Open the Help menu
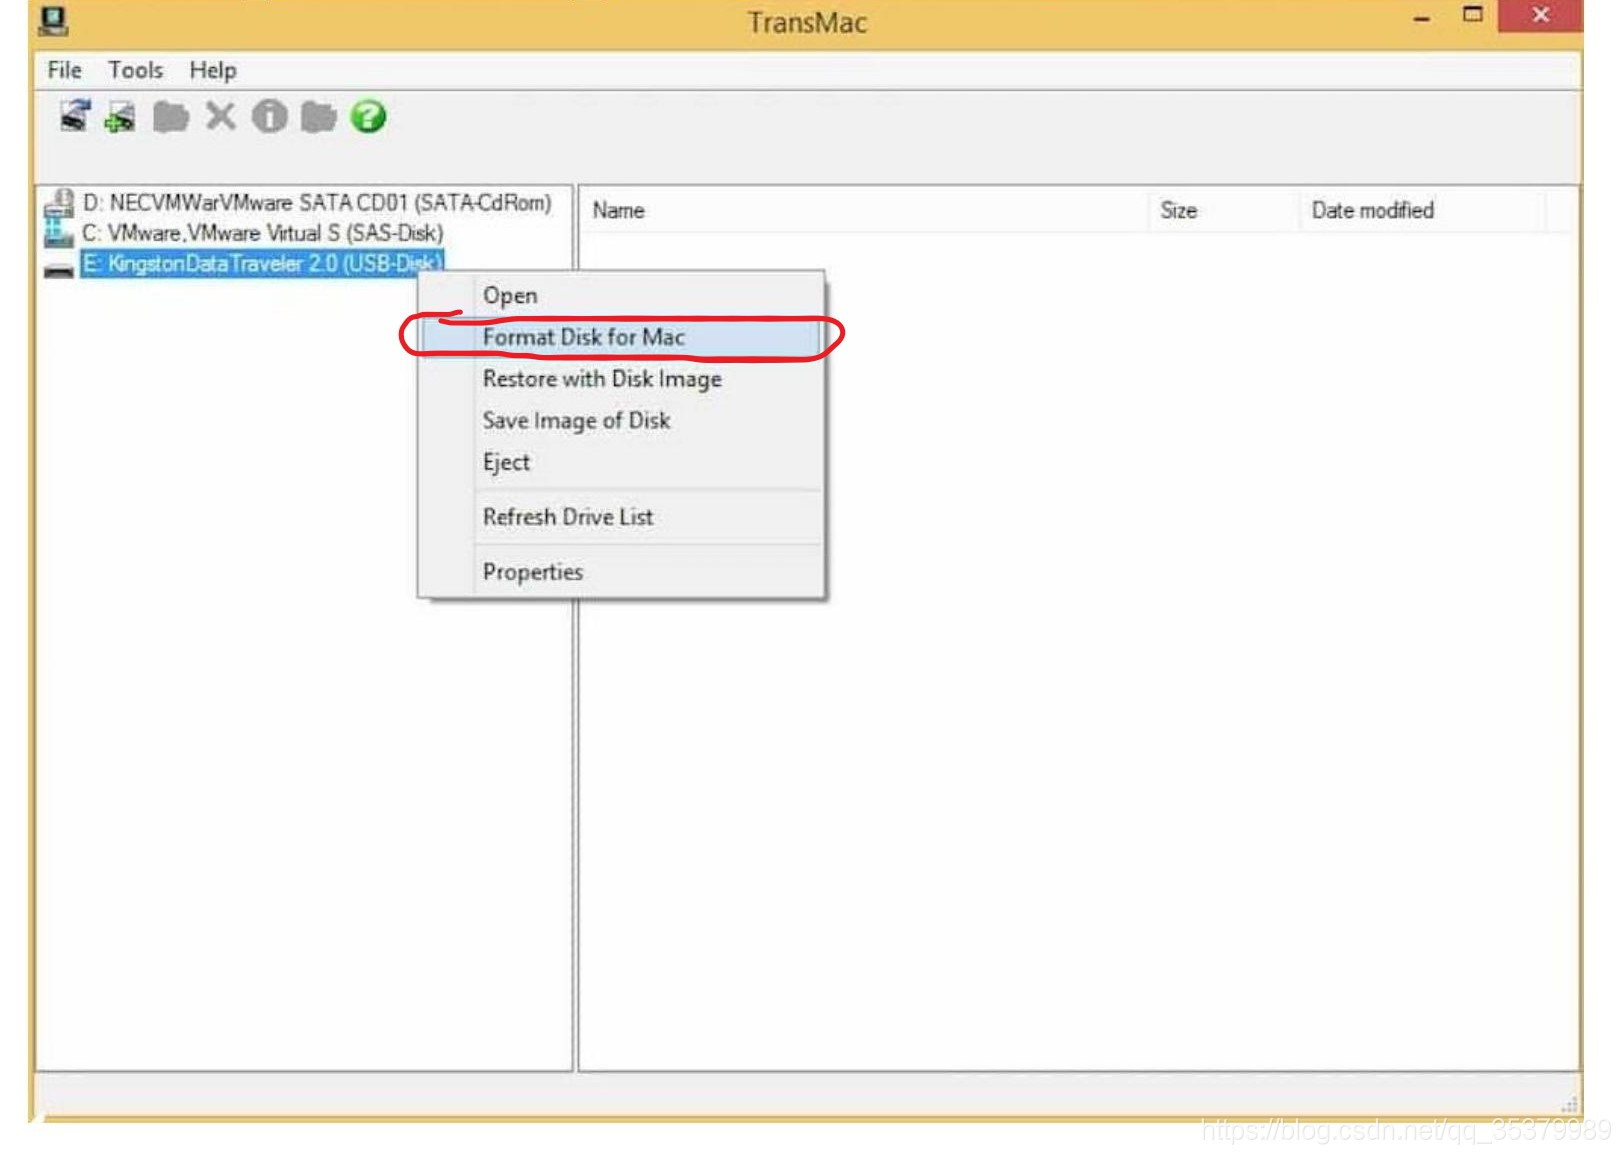 click(x=213, y=70)
